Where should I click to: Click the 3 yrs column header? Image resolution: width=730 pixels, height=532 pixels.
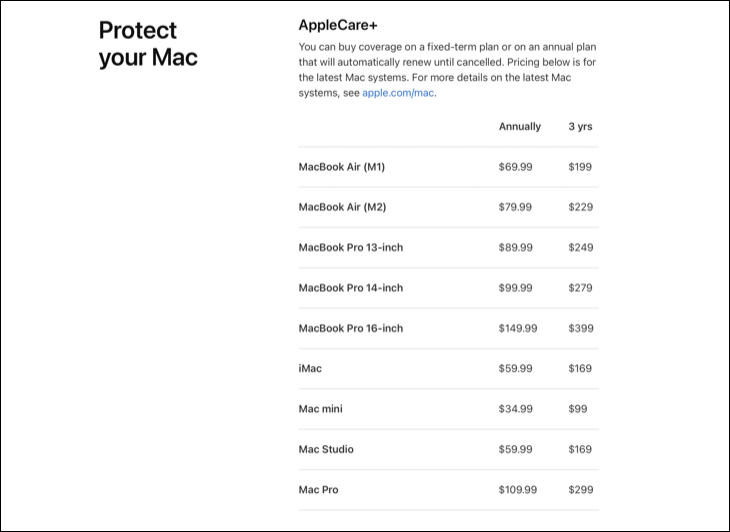tap(580, 127)
